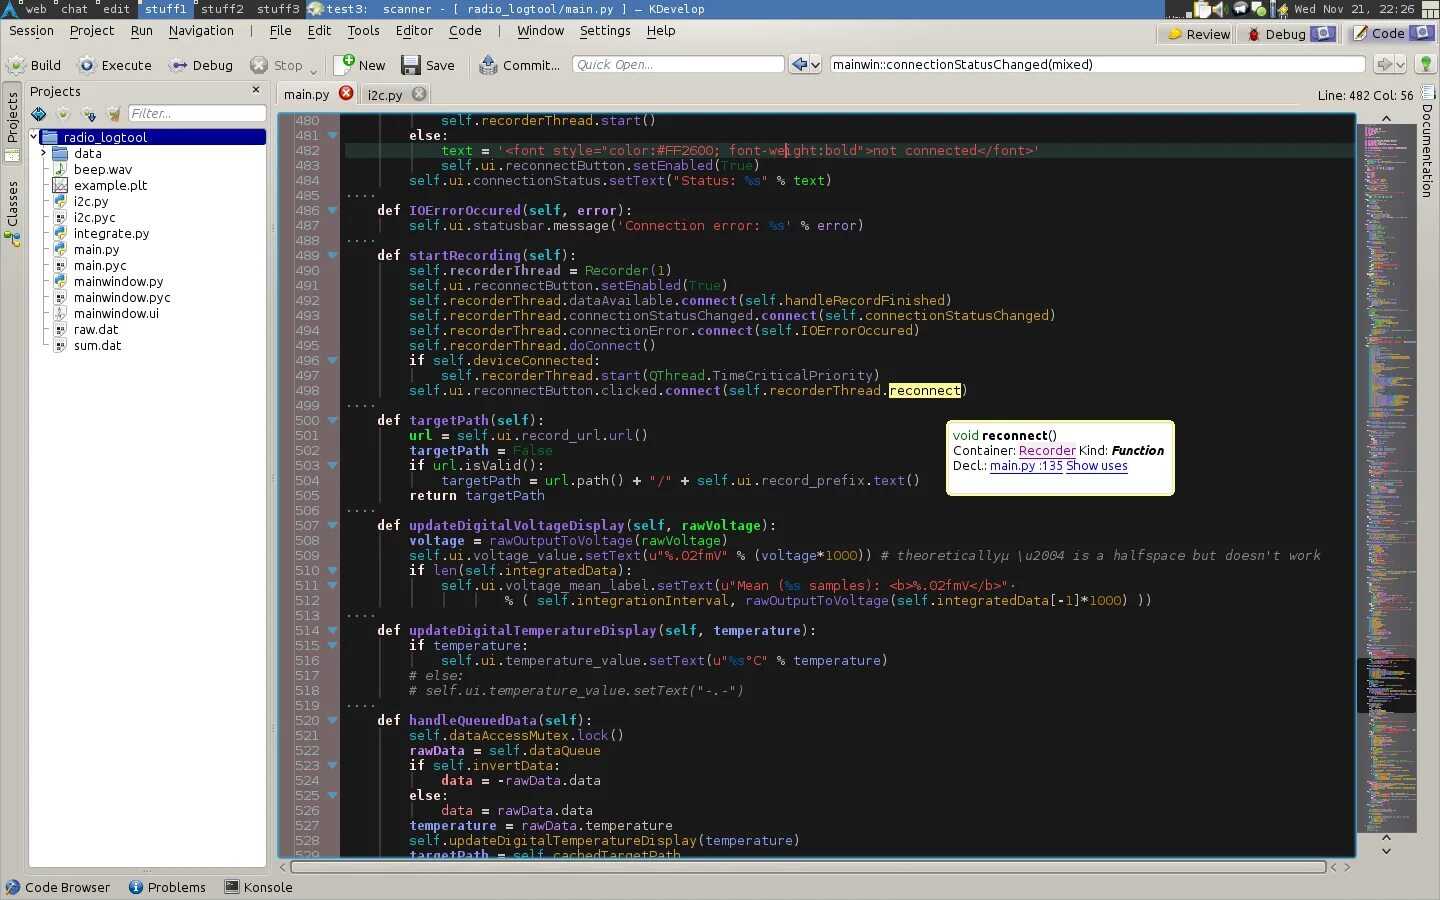Focus the Quick Open field
1440x900 pixels.
tap(678, 64)
